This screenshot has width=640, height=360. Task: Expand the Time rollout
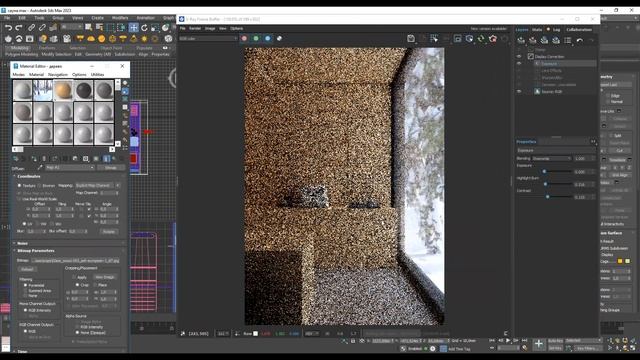click(x=22, y=351)
